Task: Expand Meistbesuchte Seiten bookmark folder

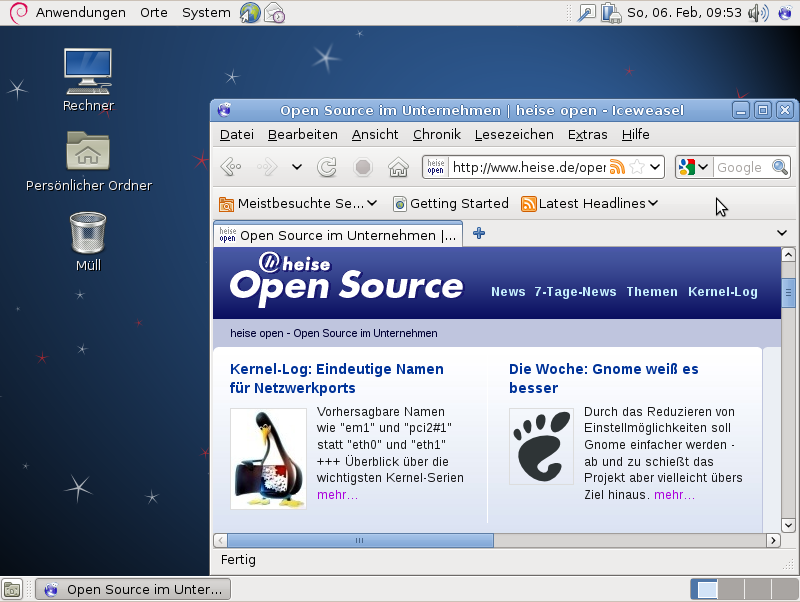Action: tap(298, 204)
